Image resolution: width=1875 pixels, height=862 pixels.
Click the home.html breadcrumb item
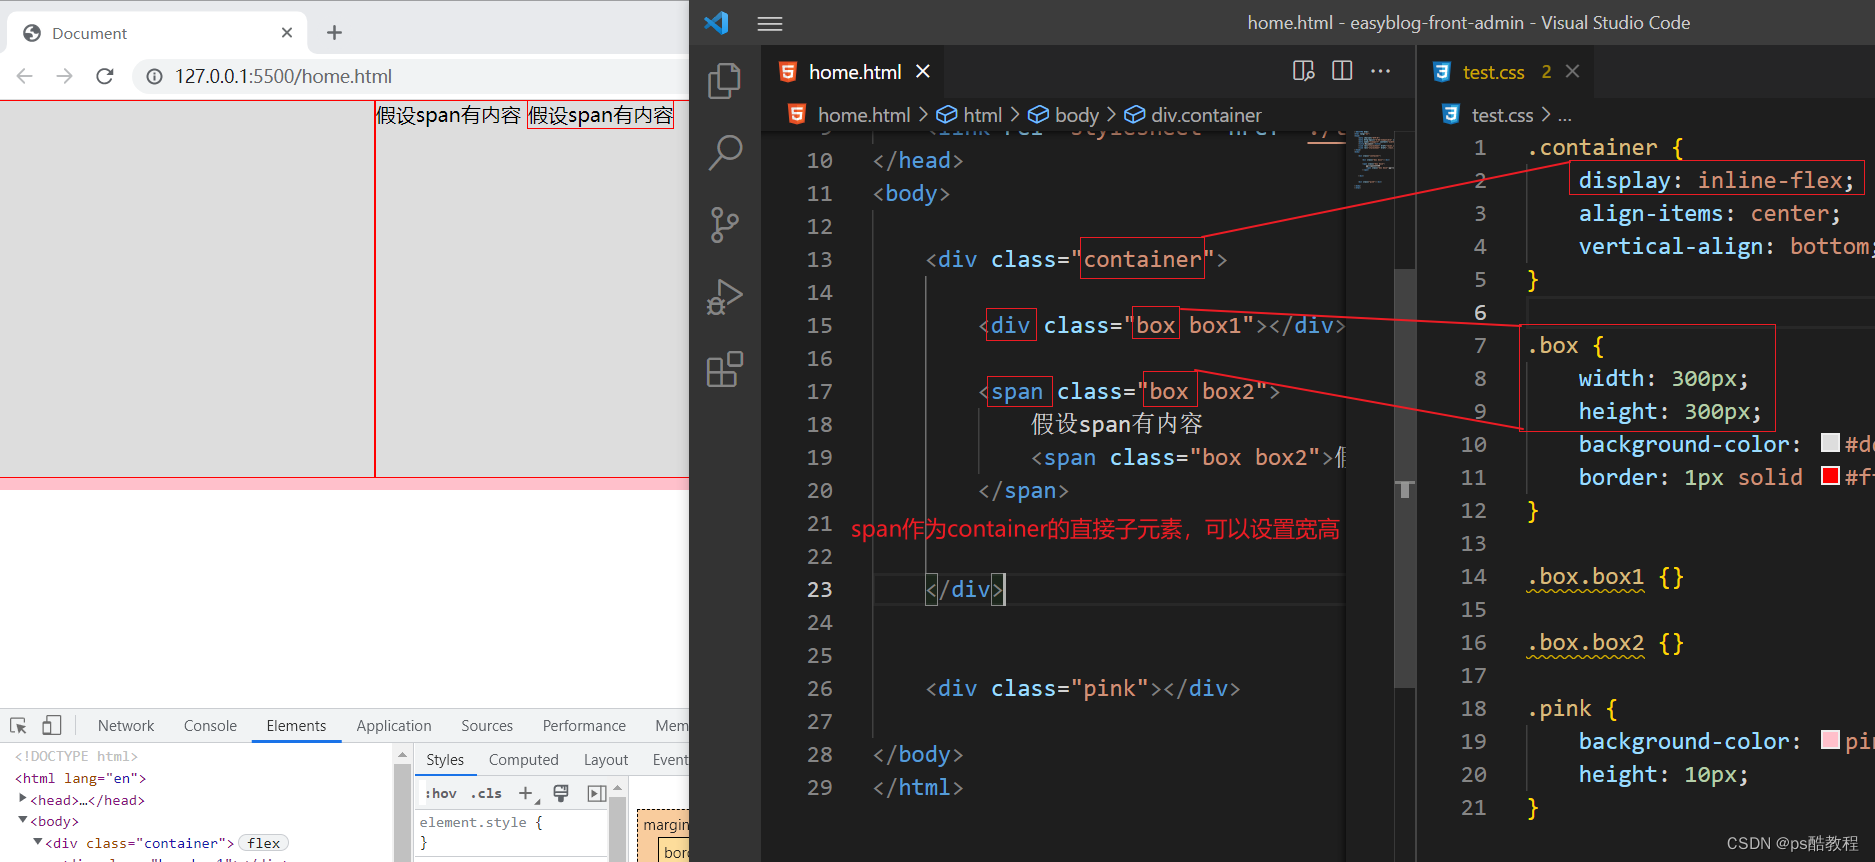coord(864,115)
